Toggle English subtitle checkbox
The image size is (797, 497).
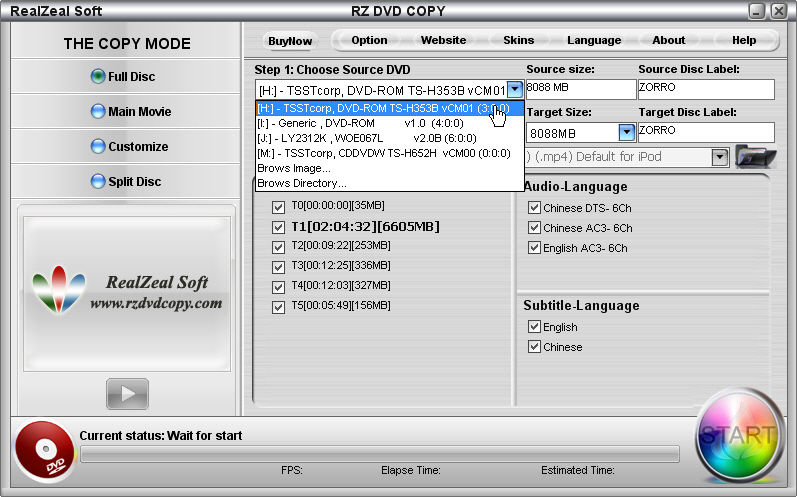pos(534,327)
